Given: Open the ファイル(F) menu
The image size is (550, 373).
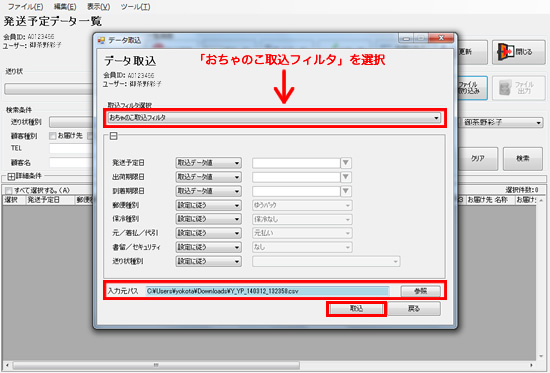Looking at the screenshot, I should 25,6.
